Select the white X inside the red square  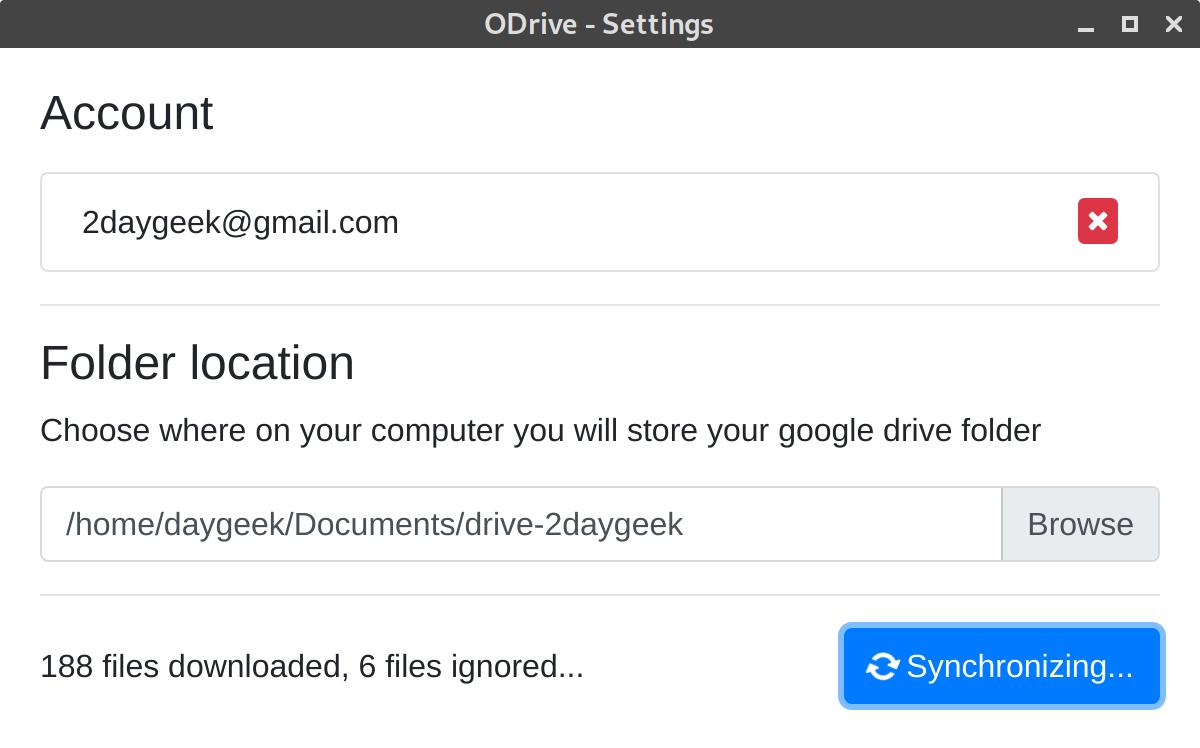click(x=1097, y=221)
